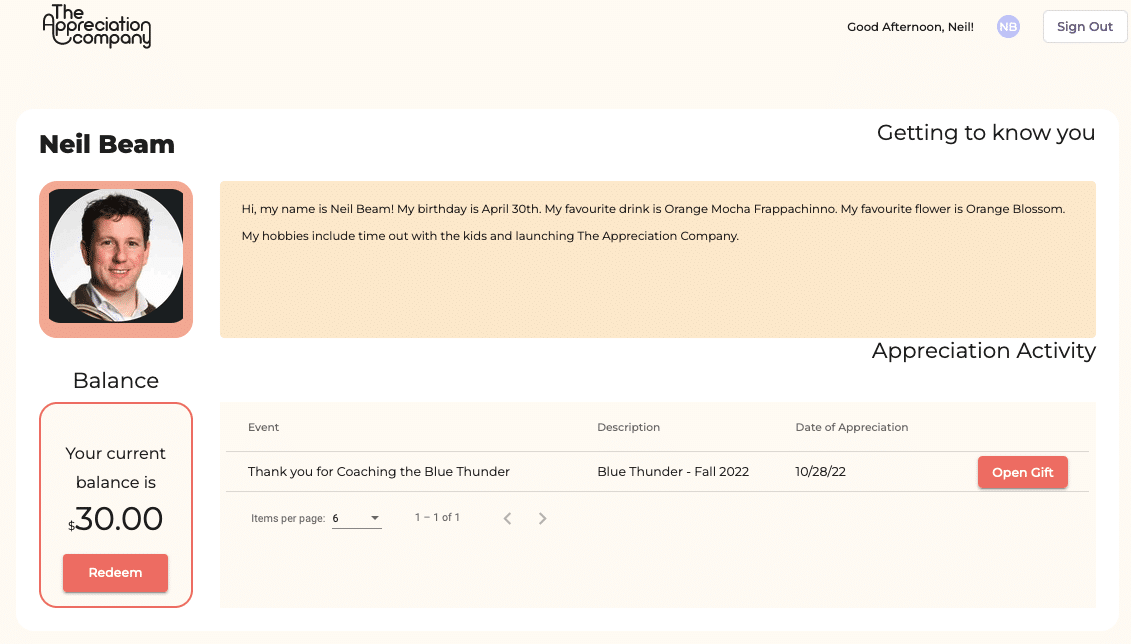Select Thank you for Coaching row
Image resolution: width=1131 pixels, height=644 pixels.
[657, 472]
